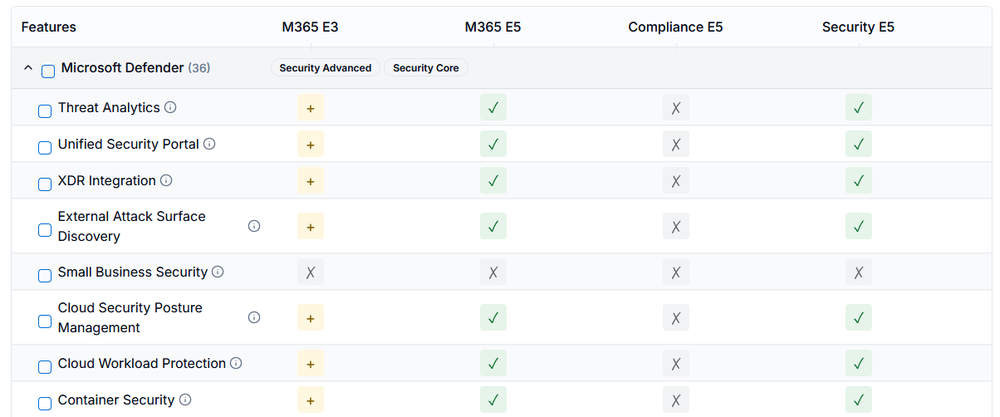Tick External Attack Surface Discovery checkbox
1000x417 pixels.
tap(45, 230)
